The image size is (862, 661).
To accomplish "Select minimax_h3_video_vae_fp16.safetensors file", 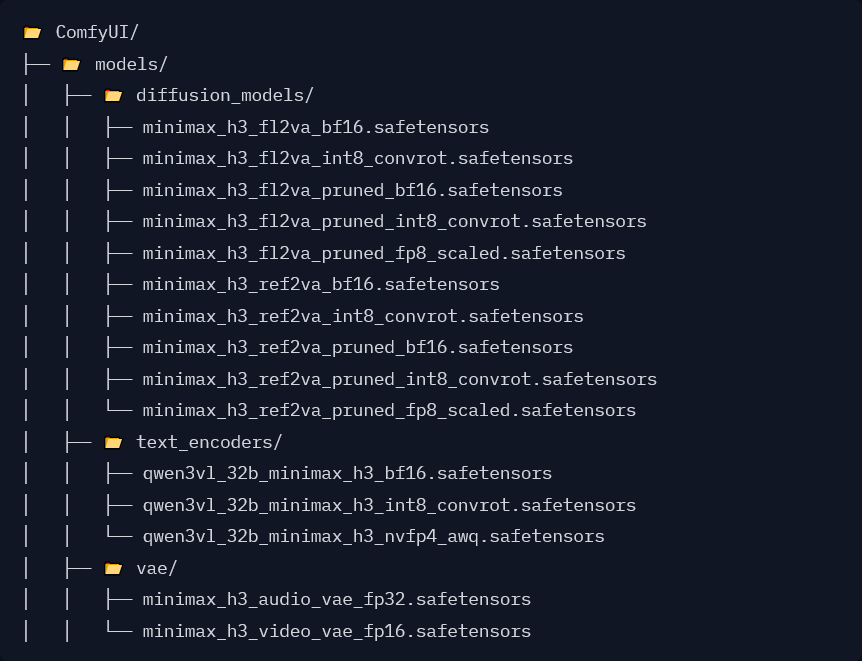I will [337, 631].
